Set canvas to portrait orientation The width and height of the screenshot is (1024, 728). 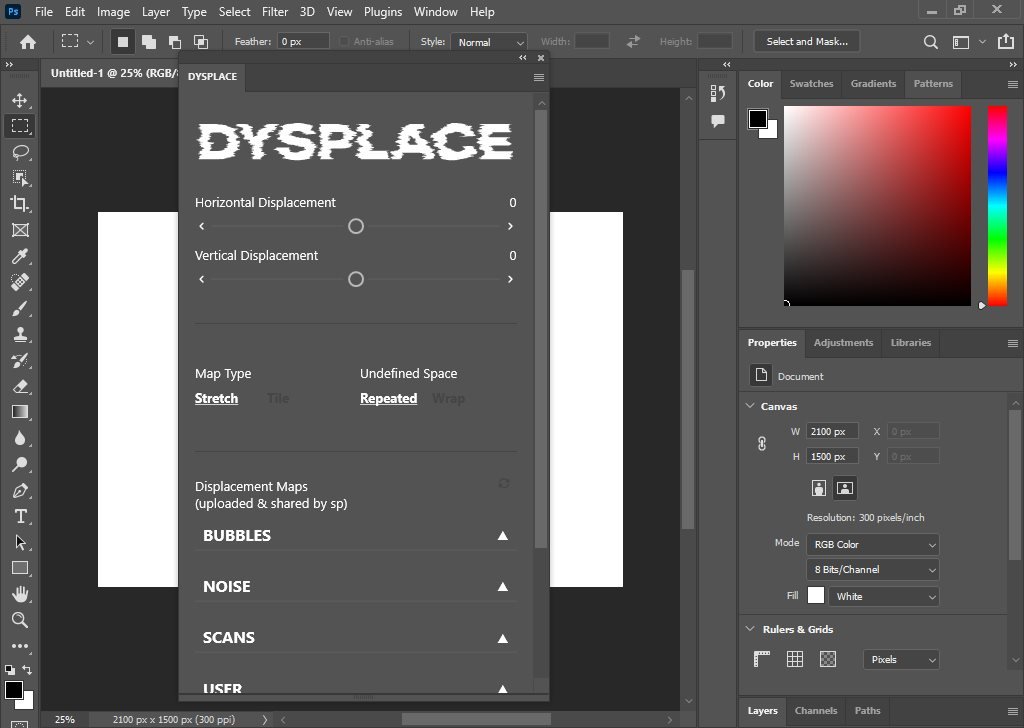click(x=818, y=488)
